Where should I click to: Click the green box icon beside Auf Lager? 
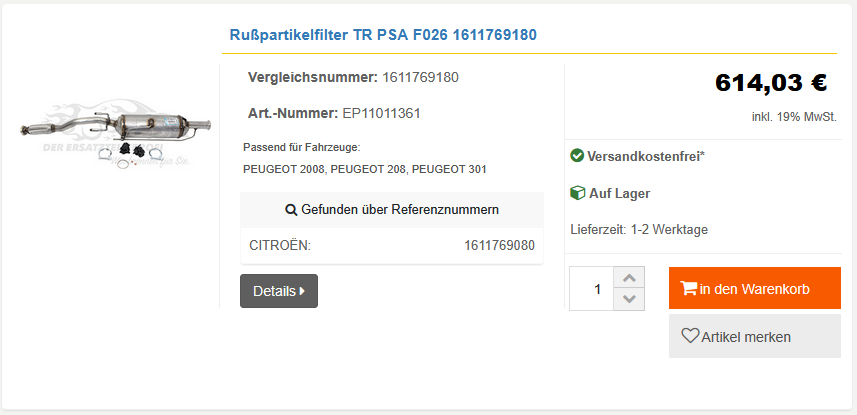(x=577, y=192)
